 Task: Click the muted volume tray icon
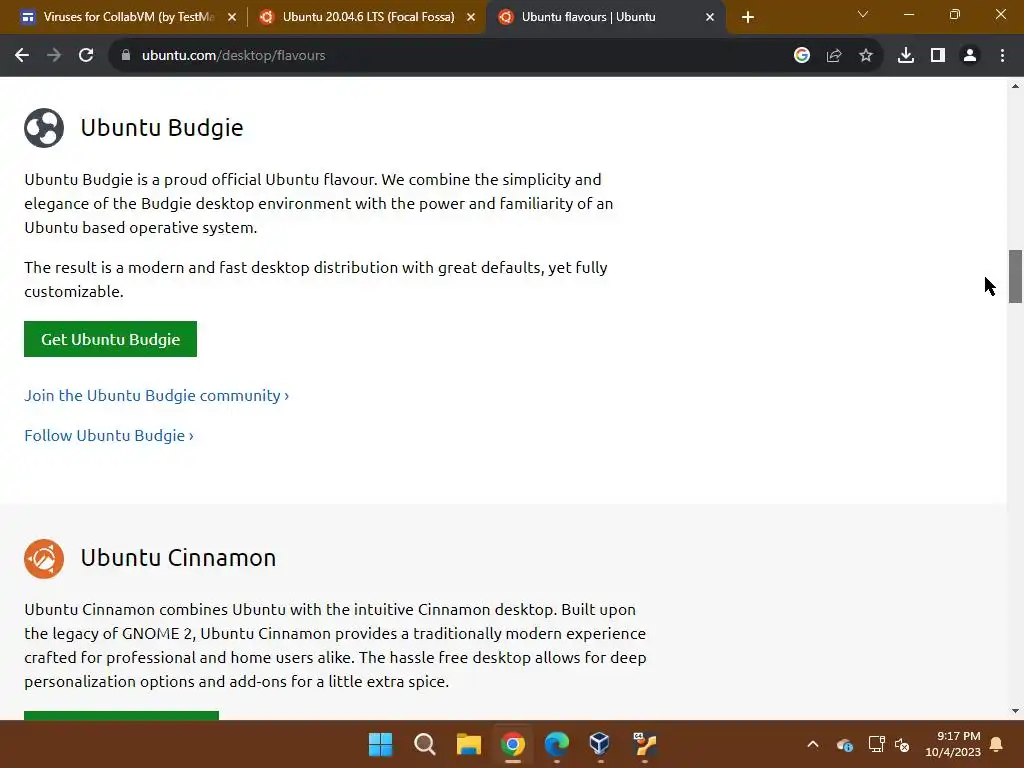pos(902,744)
